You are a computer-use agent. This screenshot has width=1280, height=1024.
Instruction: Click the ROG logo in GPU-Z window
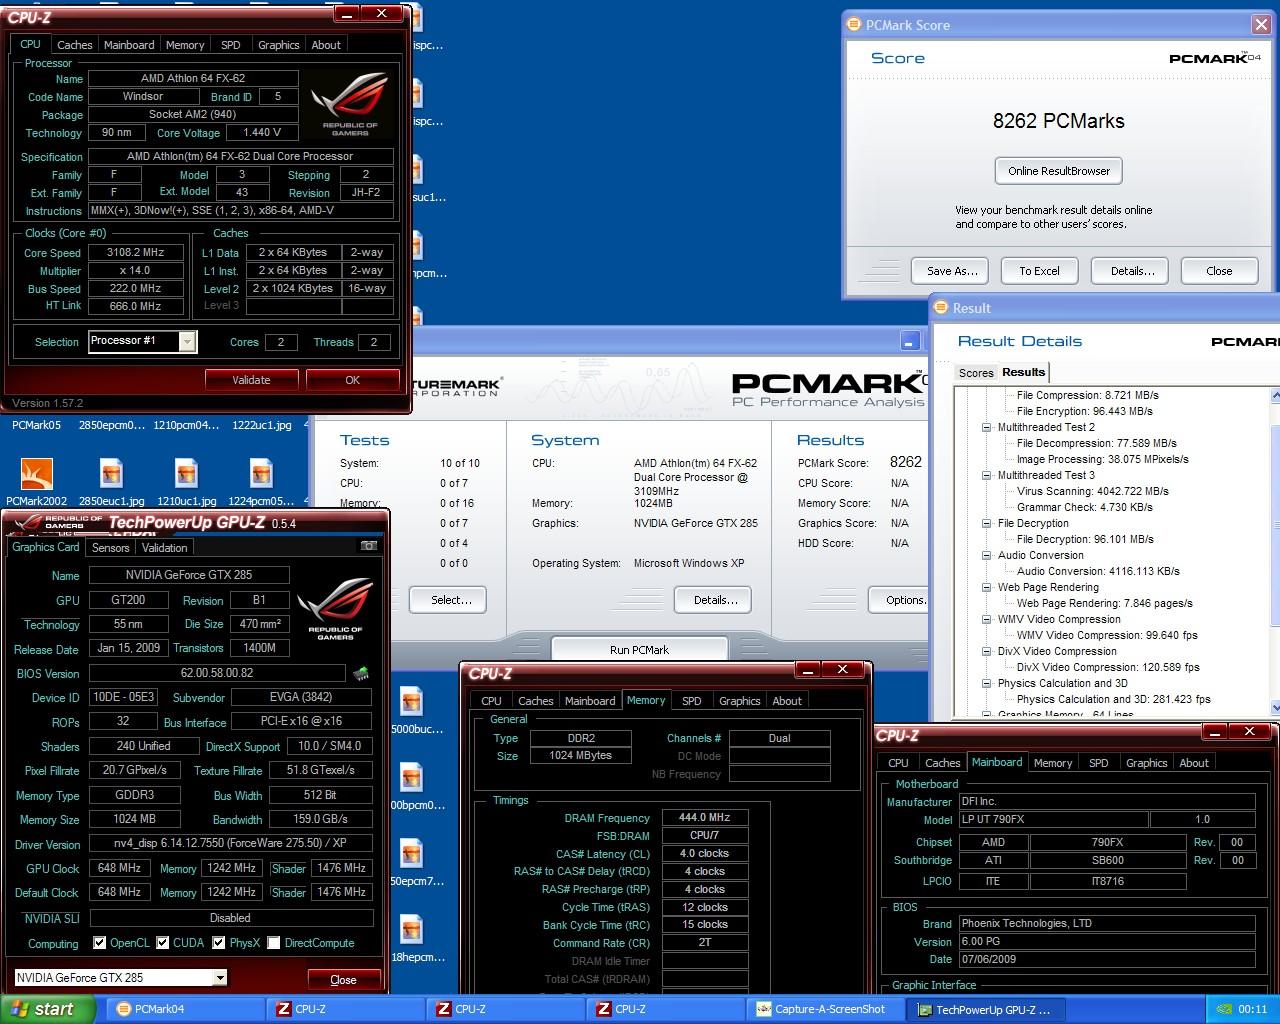(x=335, y=608)
